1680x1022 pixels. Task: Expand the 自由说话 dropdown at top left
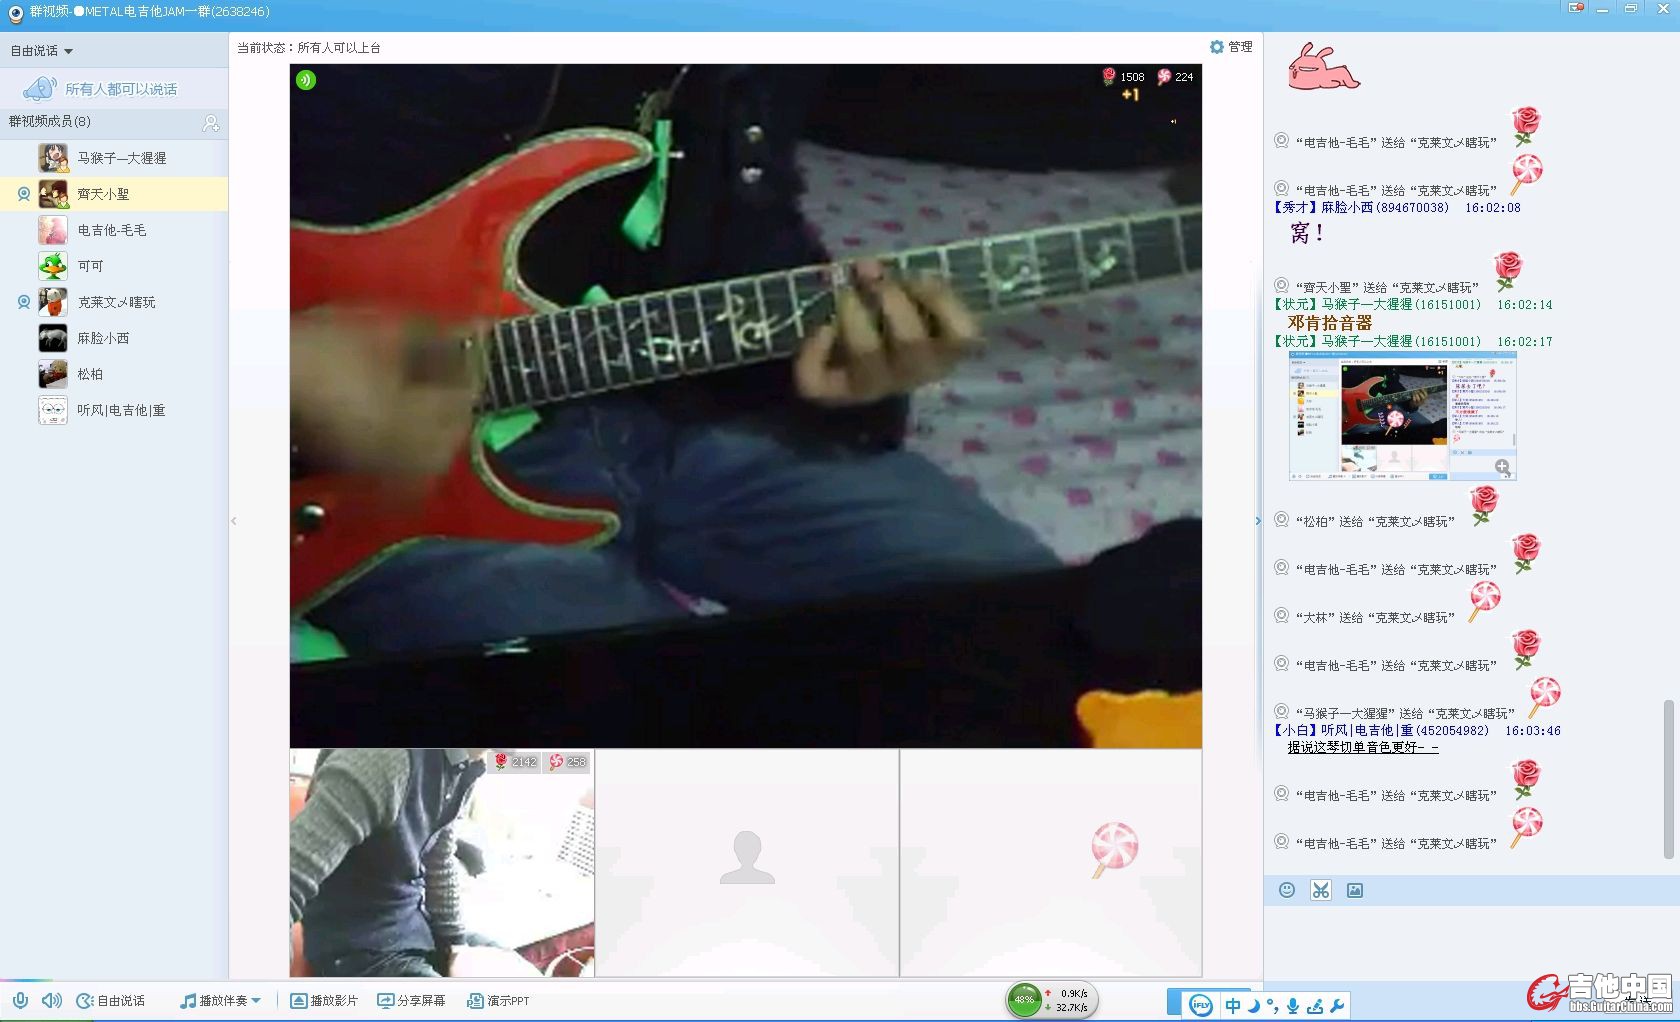click(42, 51)
